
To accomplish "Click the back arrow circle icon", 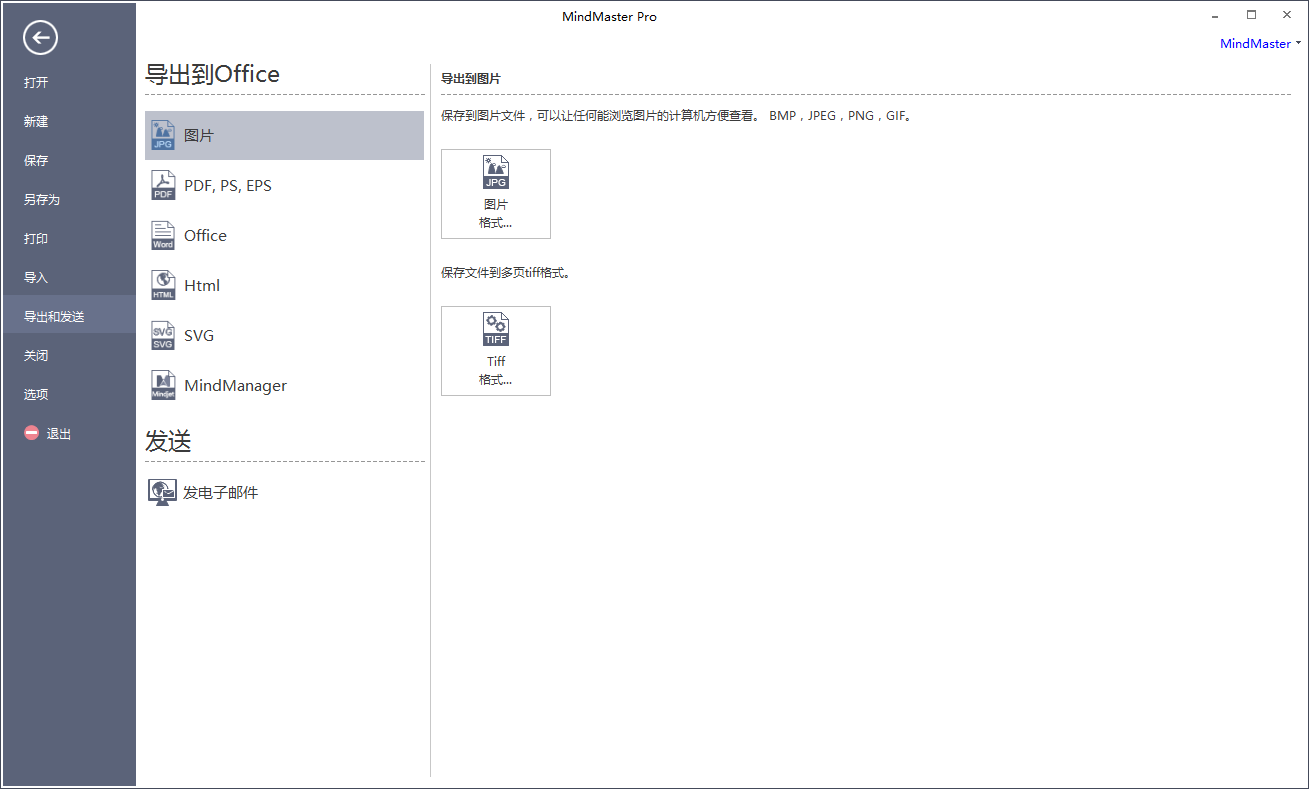I will pyautogui.click(x=40, y=38).
